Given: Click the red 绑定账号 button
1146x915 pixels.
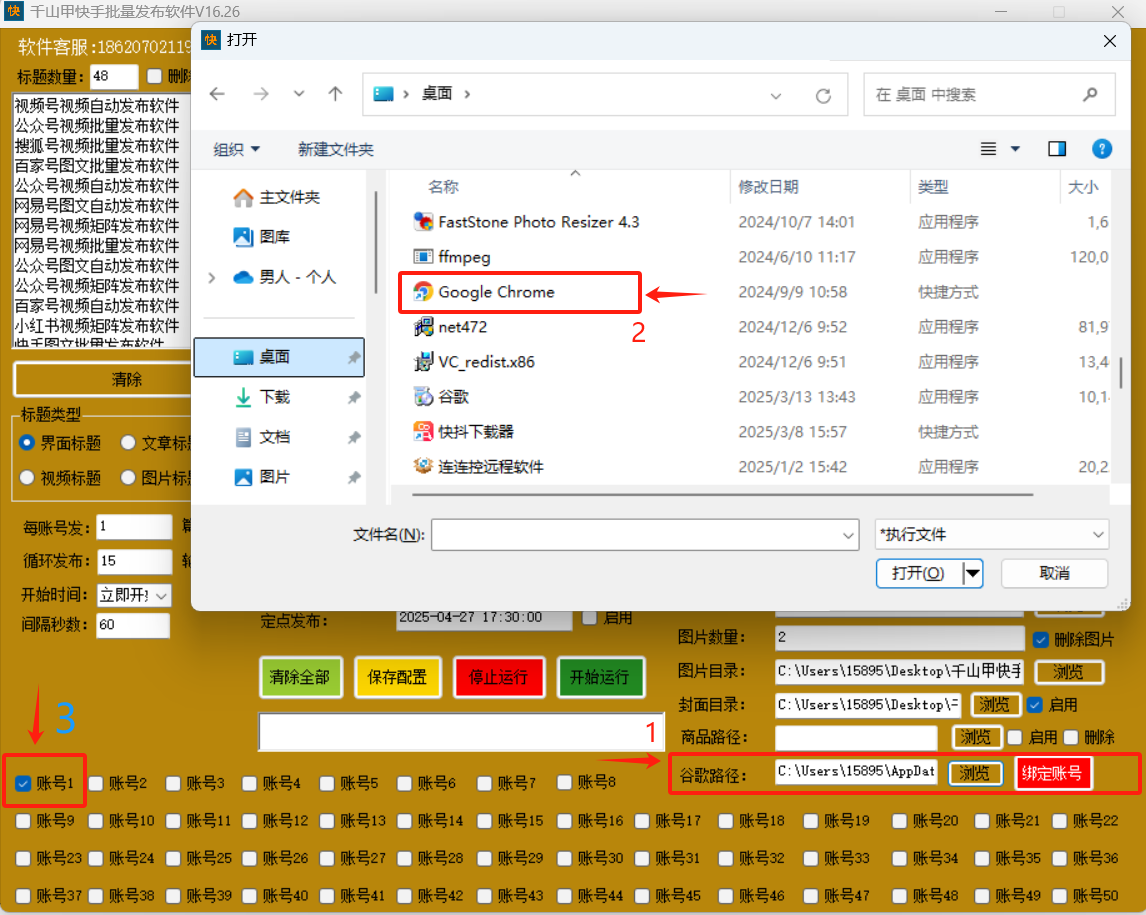Looking at the screenshot, I should [1052, 773].
